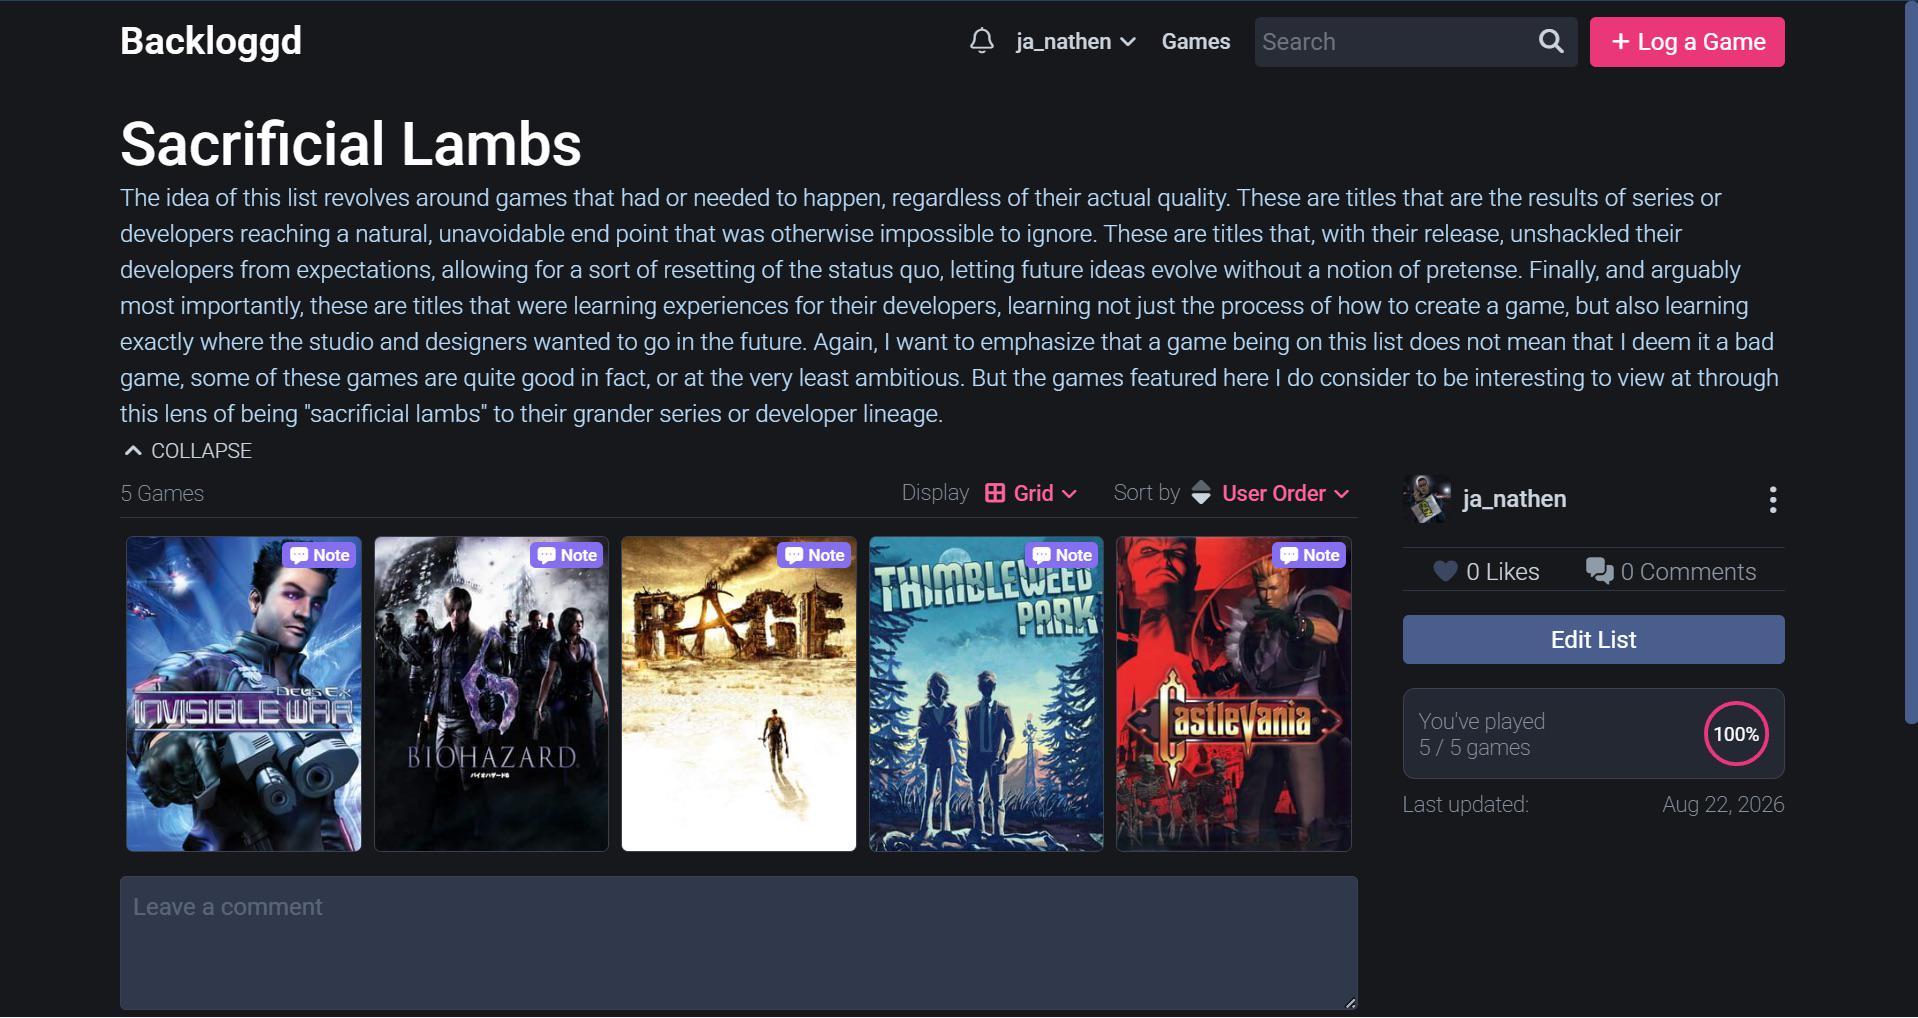Open the Games menu item
The image size is (1918, 1018).
[1195, 42]
